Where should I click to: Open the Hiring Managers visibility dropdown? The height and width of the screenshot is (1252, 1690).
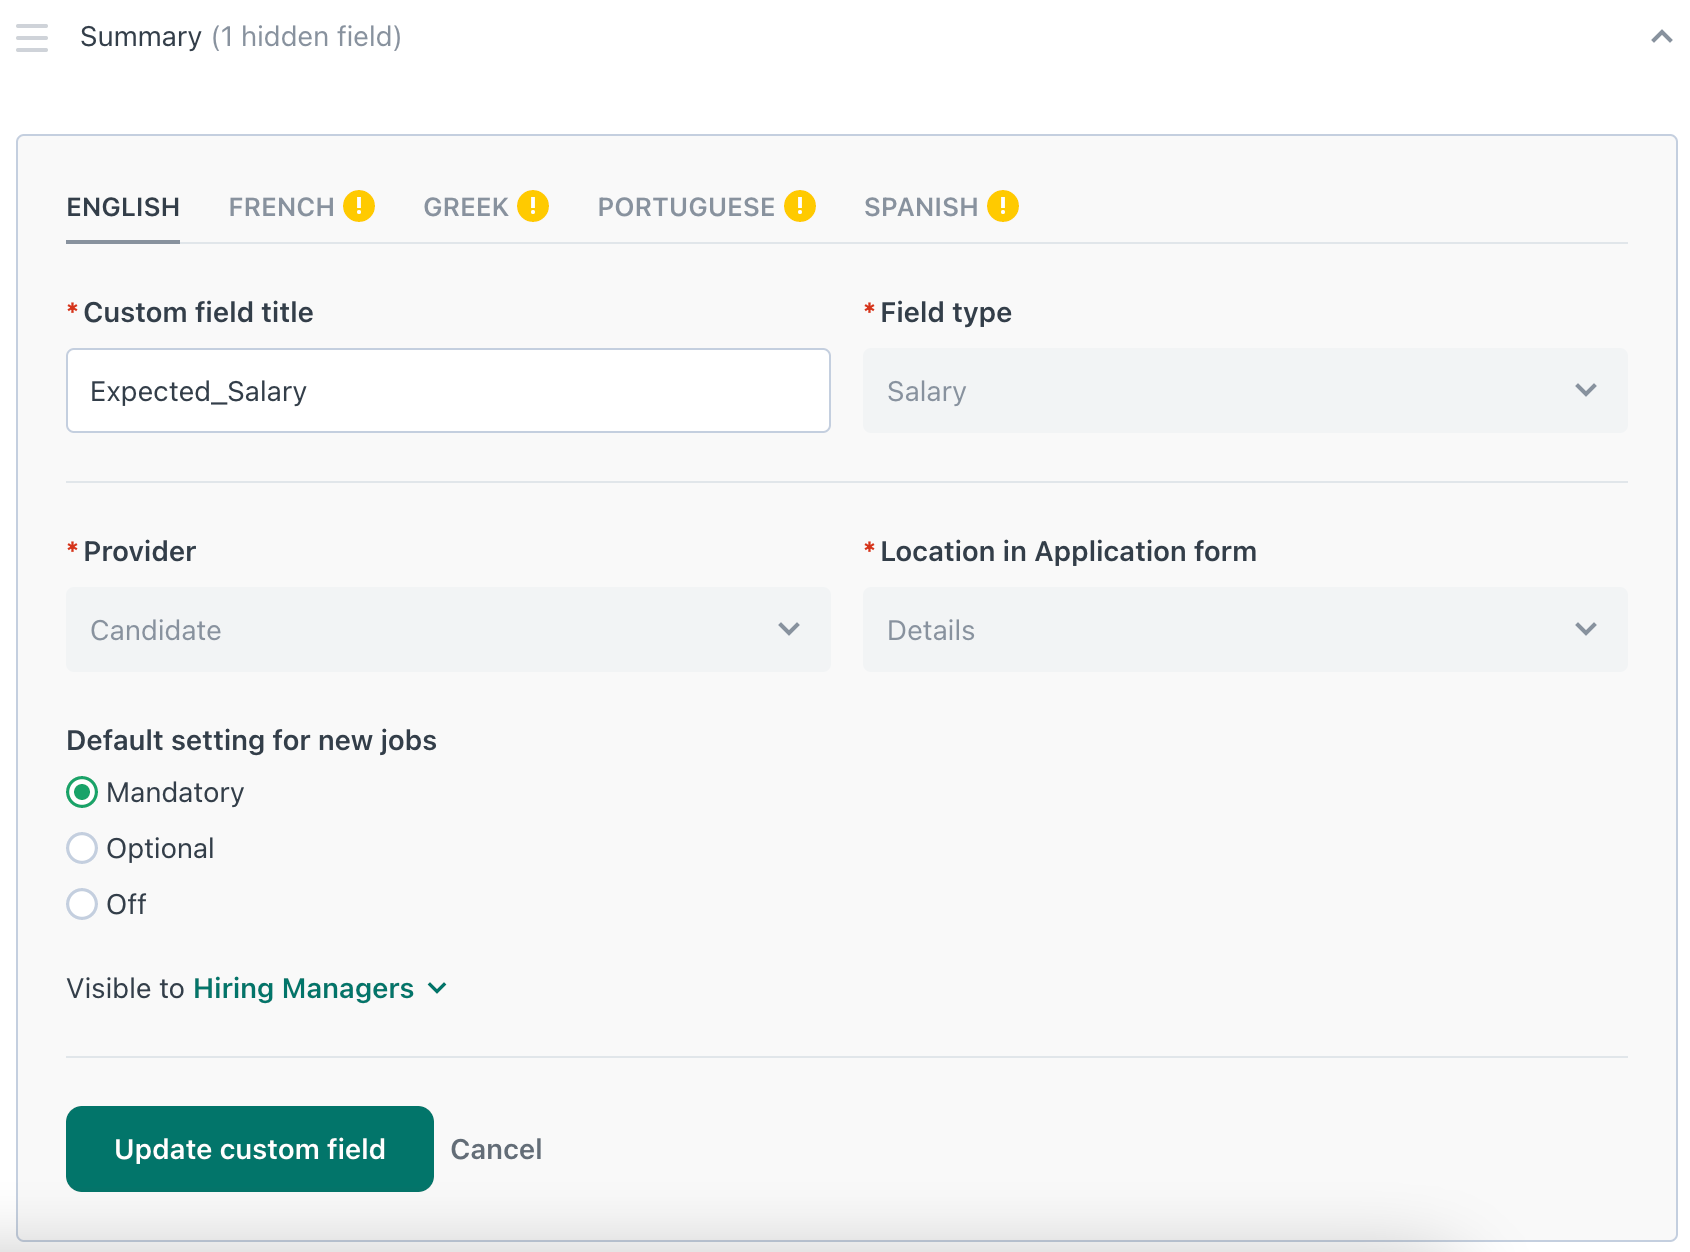pos(320,988)
